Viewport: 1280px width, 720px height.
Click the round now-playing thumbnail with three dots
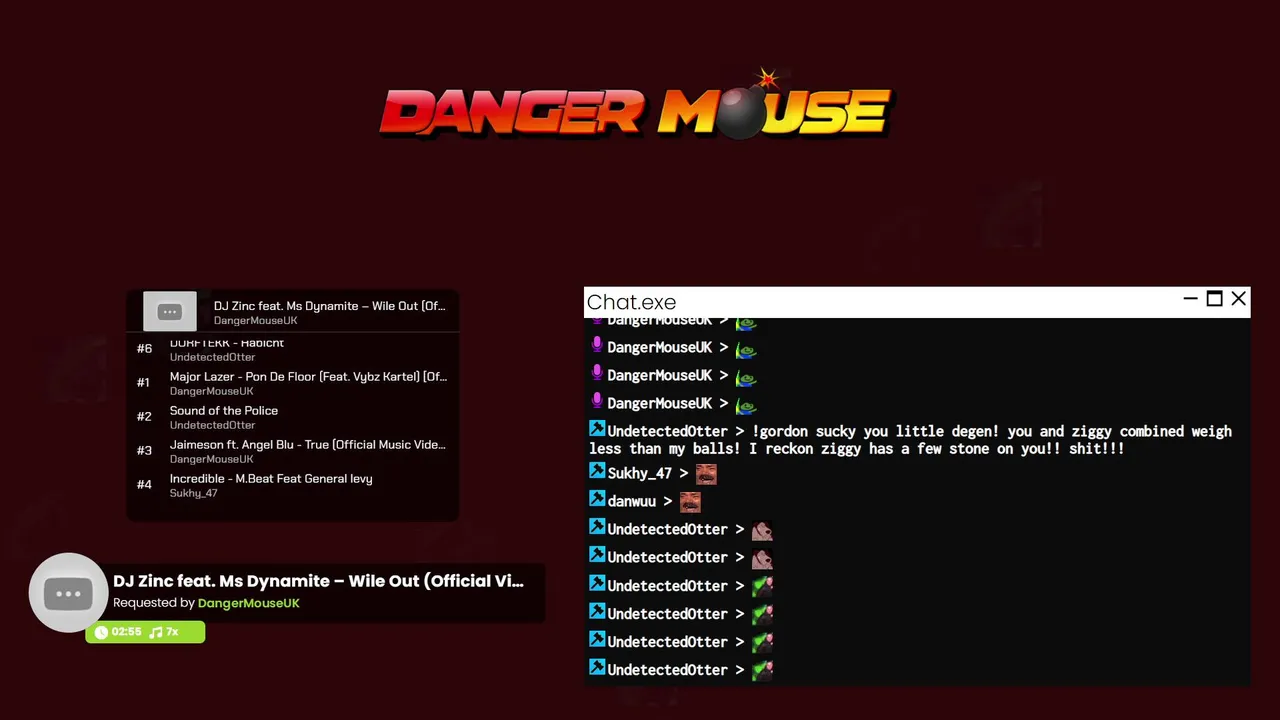68,593
